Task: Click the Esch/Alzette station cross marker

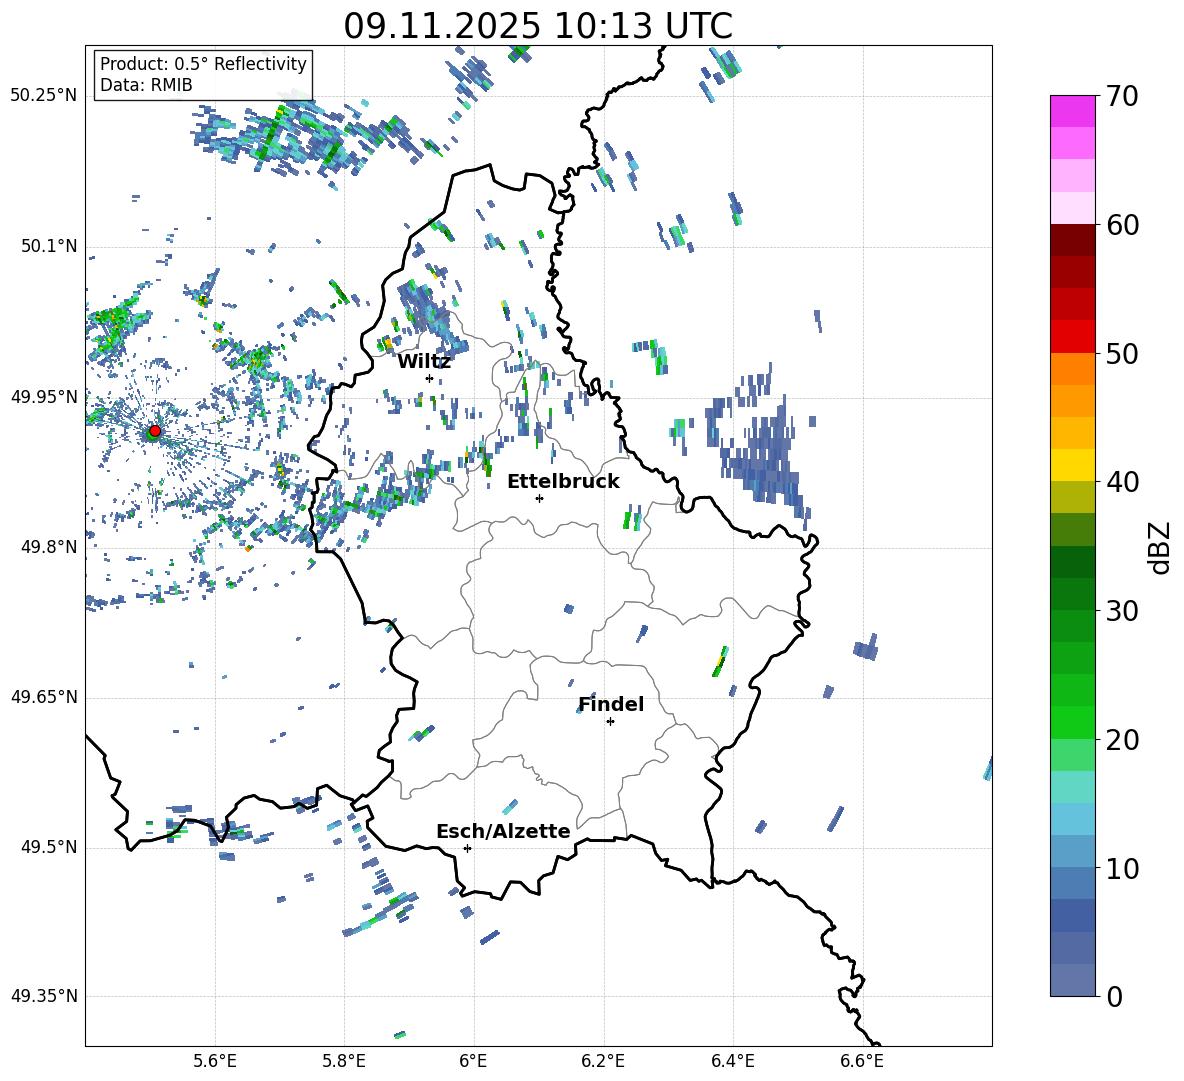Action: [x=467, y=848]
